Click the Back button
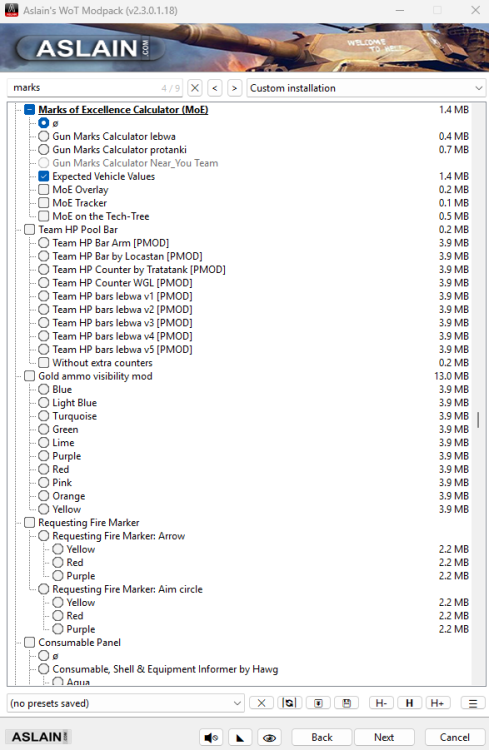Viewport: 489px width, 750px height. click(x=322, y=737)
